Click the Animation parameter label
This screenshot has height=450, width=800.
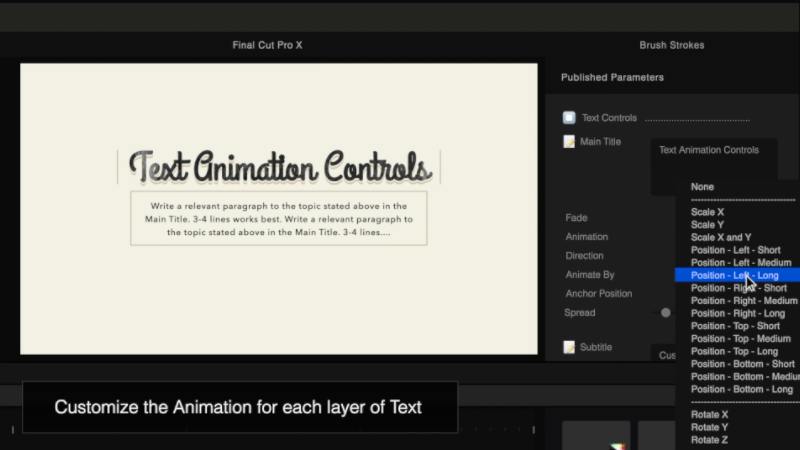[586, 237]
